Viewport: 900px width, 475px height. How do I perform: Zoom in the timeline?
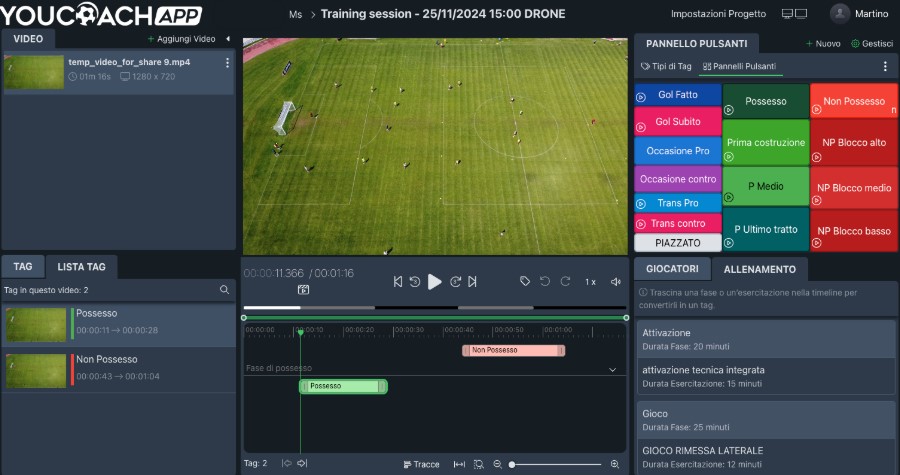[615, 464]
